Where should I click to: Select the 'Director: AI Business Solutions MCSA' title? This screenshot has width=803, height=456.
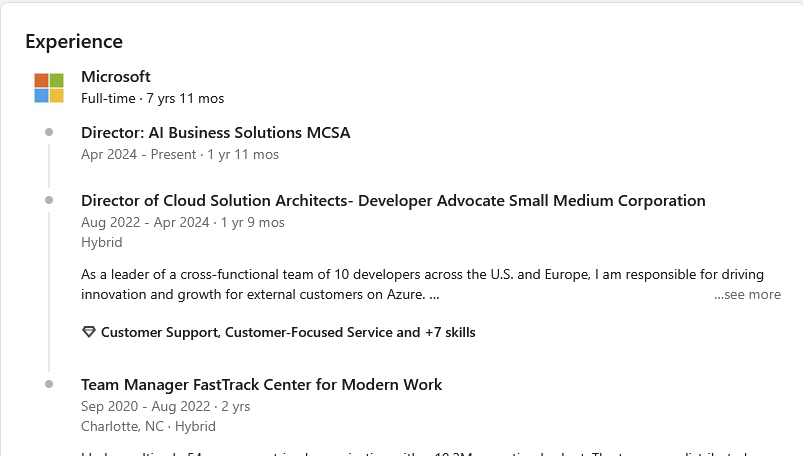tap(215, 132)
